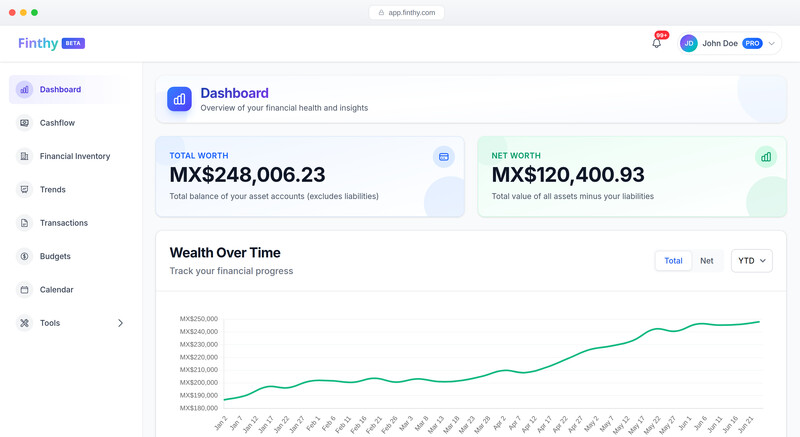Click the Total Worth card icon

443,157
